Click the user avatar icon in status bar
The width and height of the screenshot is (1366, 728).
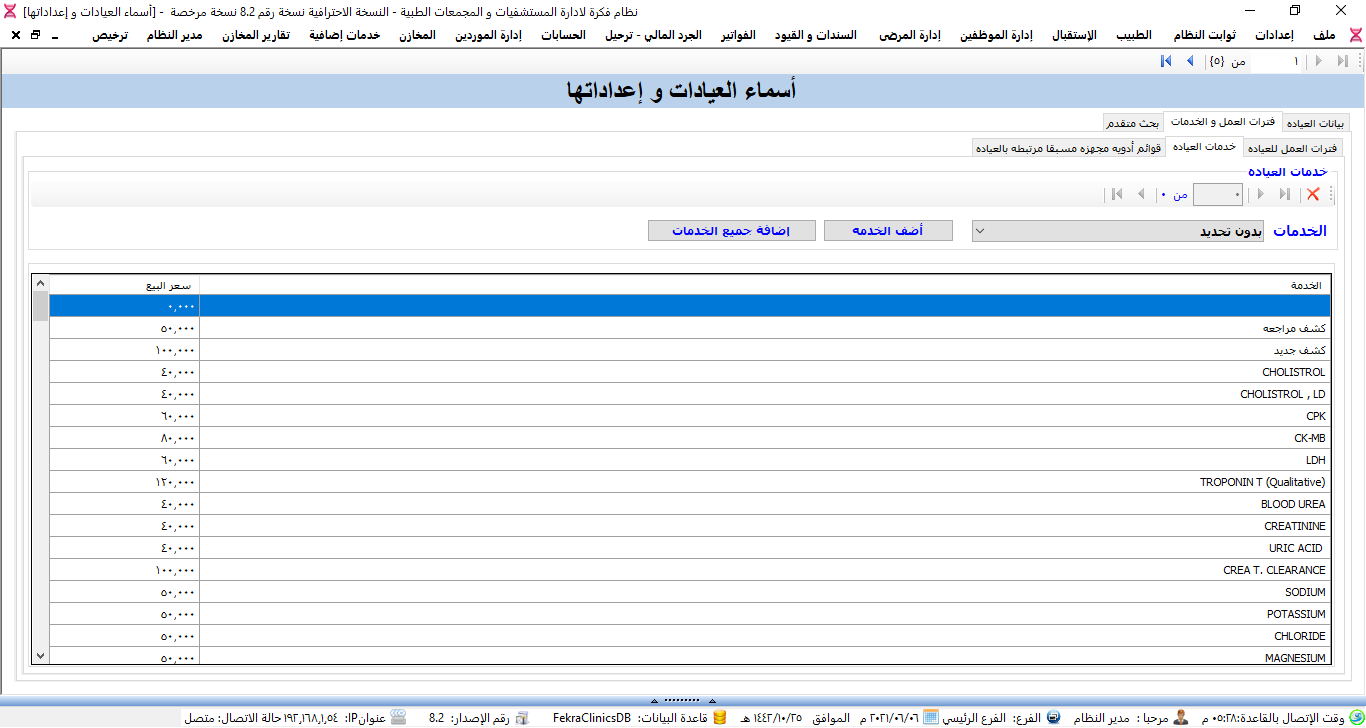point(1181,718)
